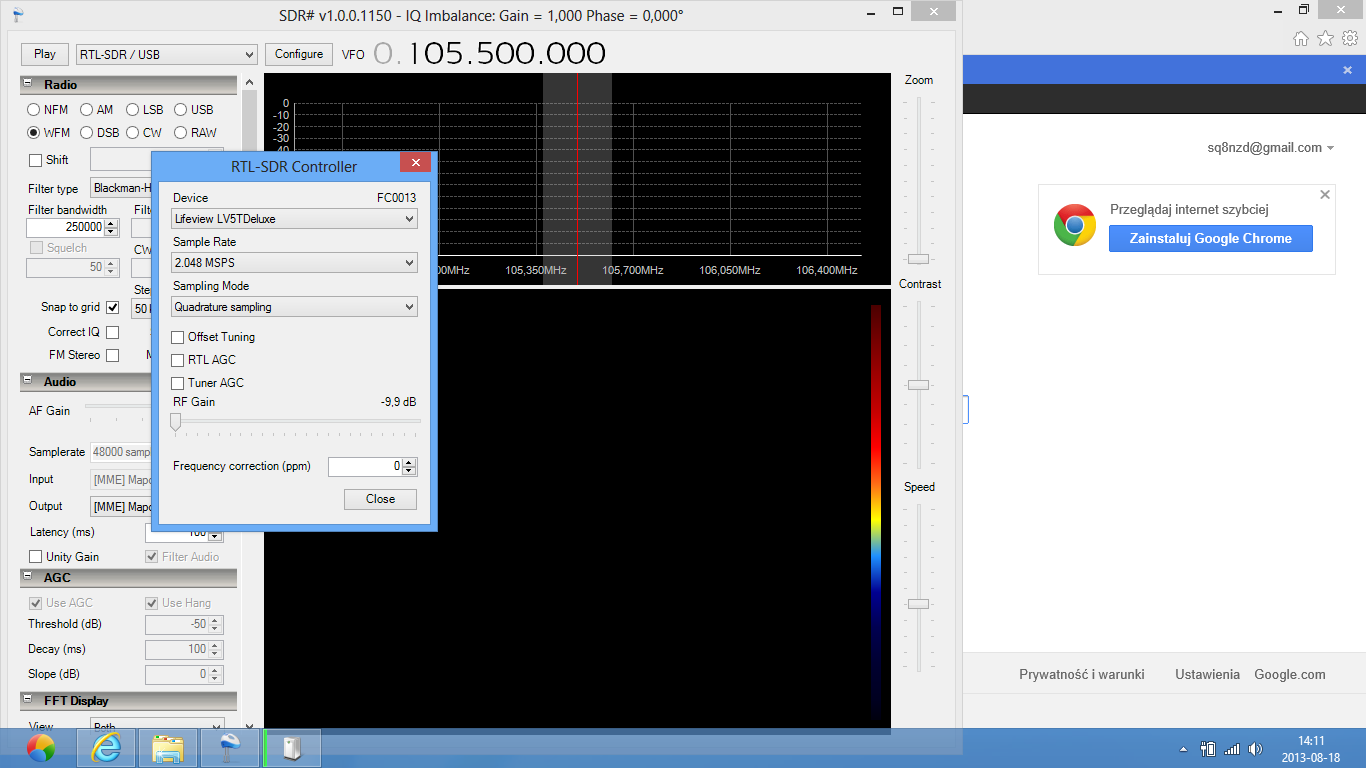Click the RF Gain slider handle
This screenshot has height=768, width=1366.
(176, 423)
